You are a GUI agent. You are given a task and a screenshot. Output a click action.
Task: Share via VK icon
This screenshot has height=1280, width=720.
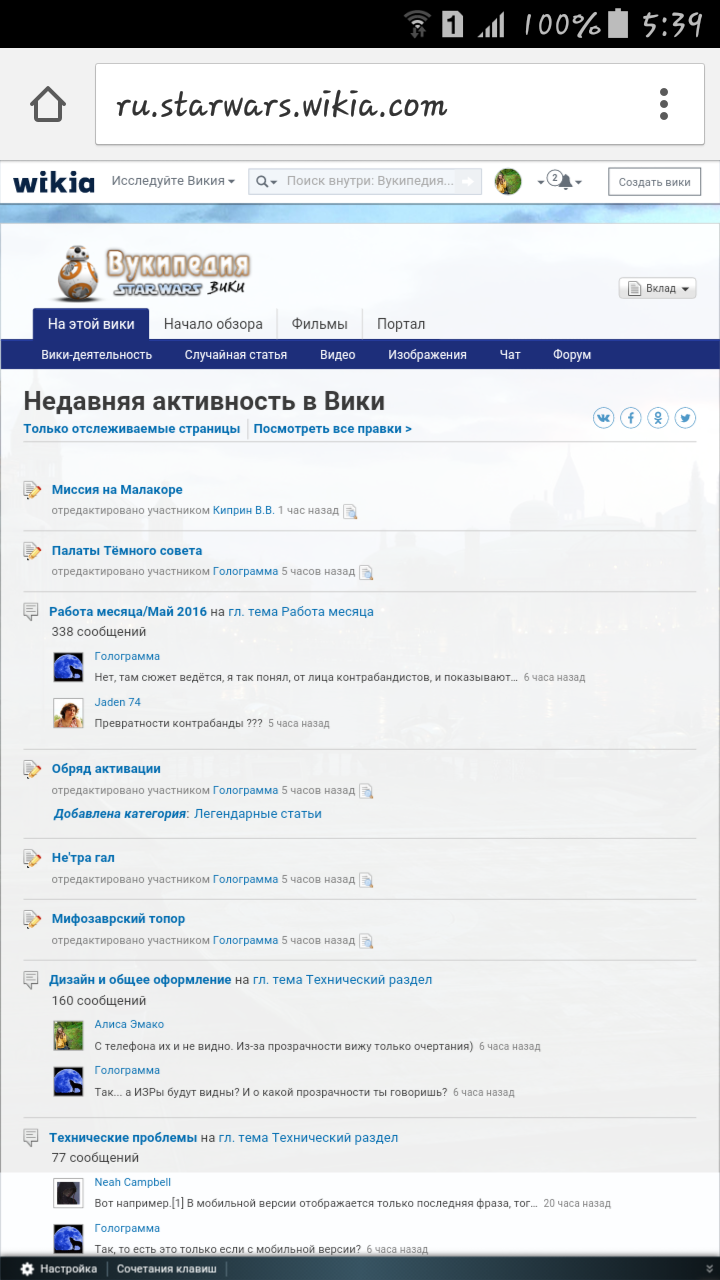point(603,418)
